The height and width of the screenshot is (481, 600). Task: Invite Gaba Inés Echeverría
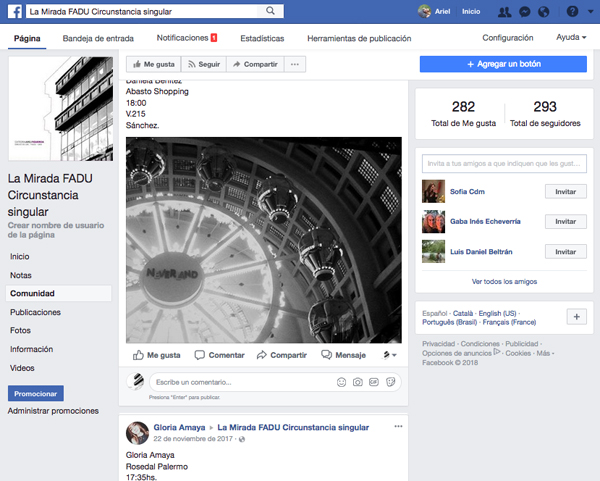(x=566, y=222)
